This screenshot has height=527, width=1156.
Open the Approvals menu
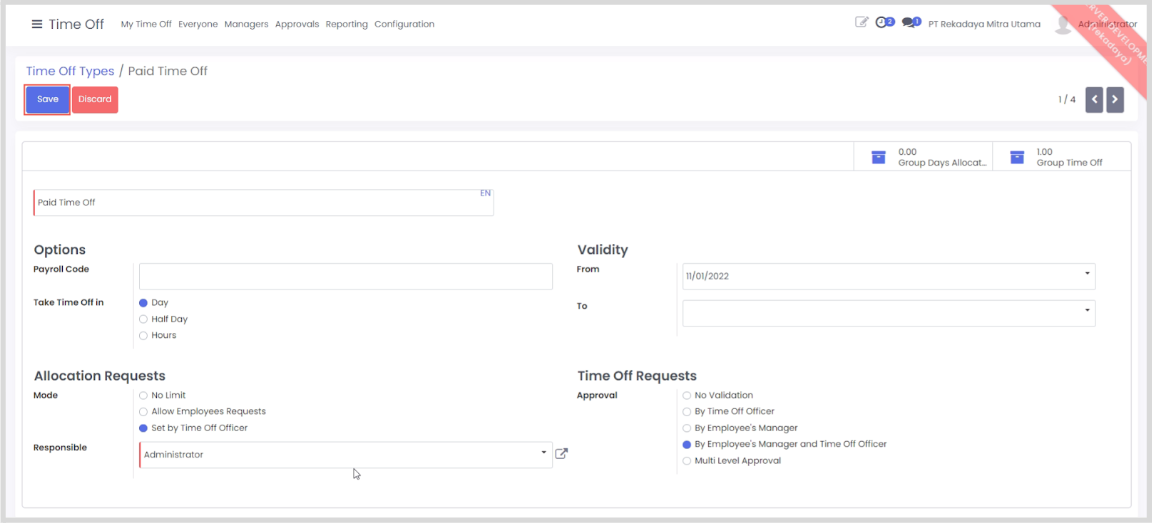tap(297, 24)
